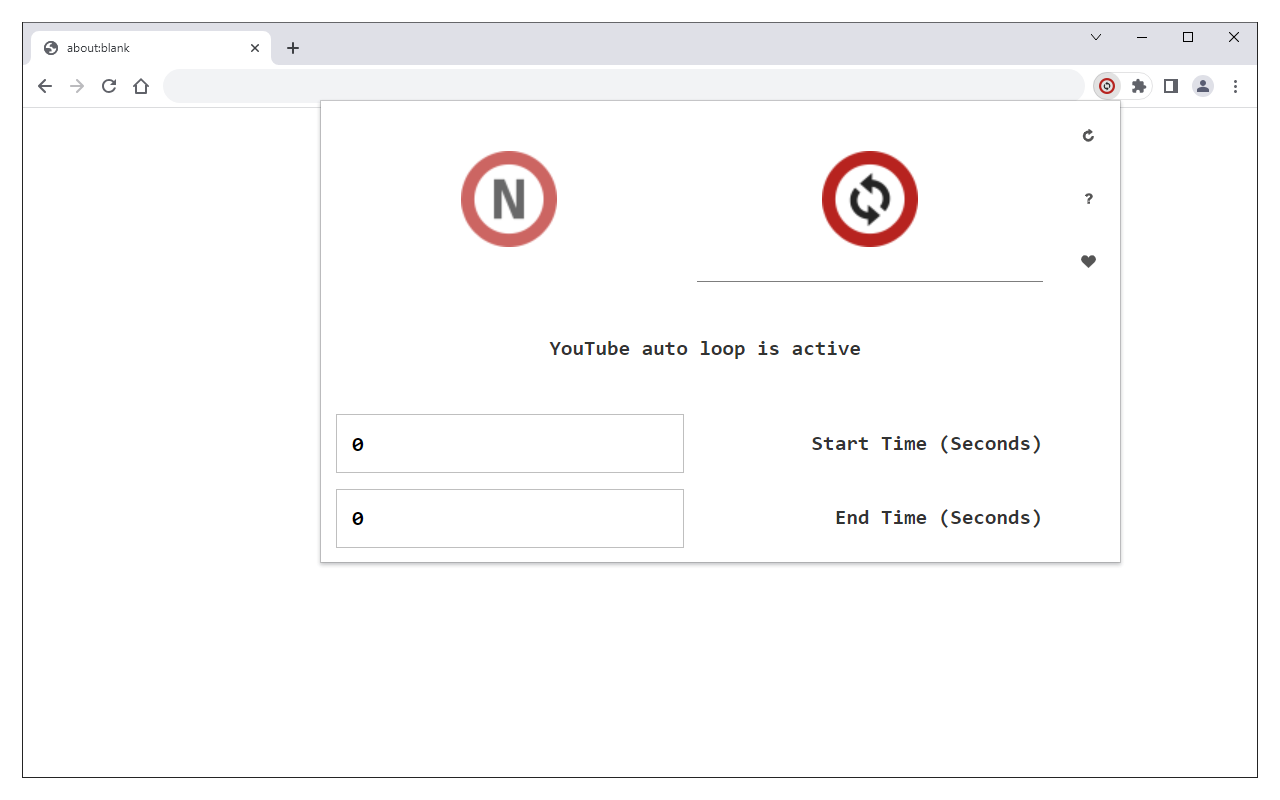This screenshot has width=1280, height=800.
Task: Click the End Time seconds field
Action: tap(509, 518)
